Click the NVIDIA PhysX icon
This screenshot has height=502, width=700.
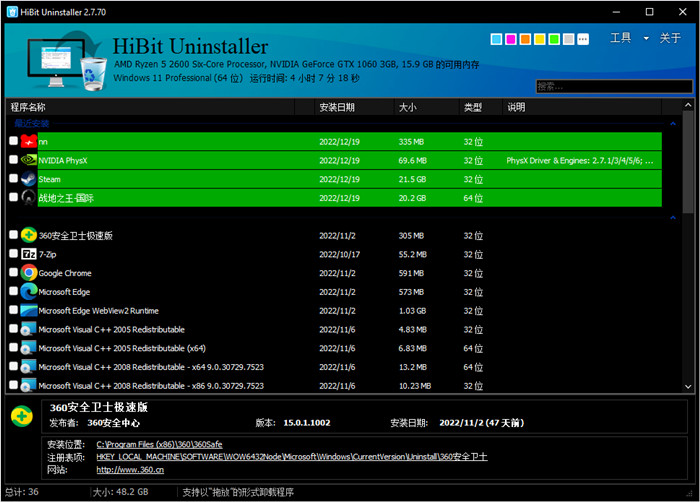click(x=29, y=160)
